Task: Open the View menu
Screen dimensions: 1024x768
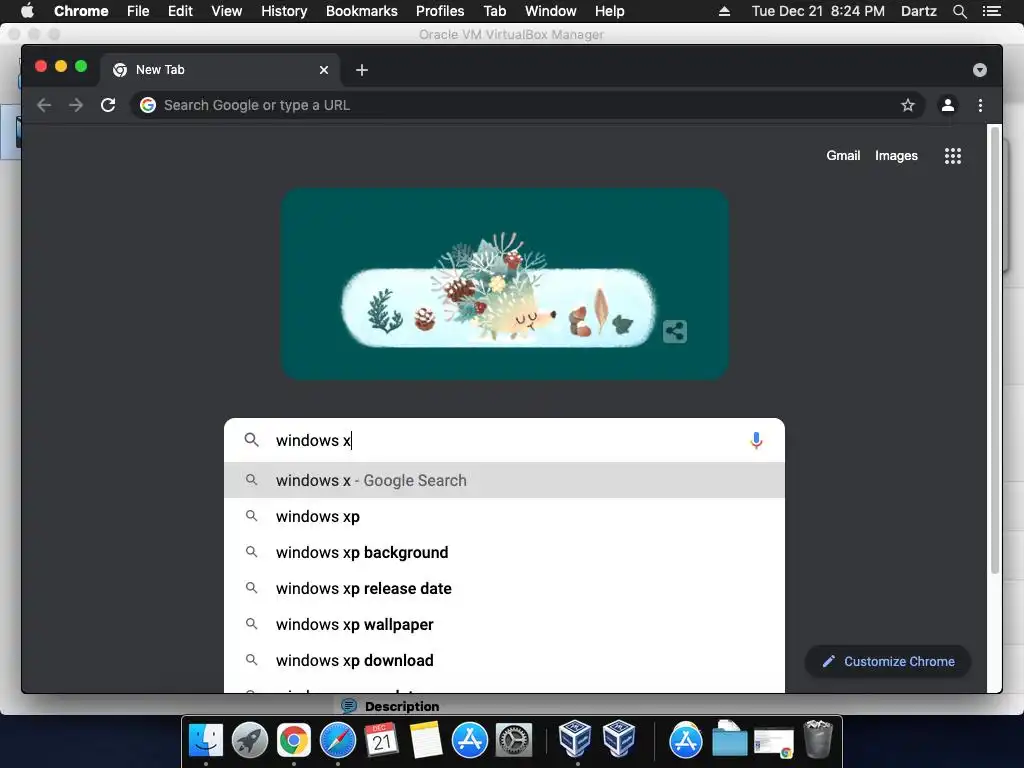Action: click(x=227, y=11)
